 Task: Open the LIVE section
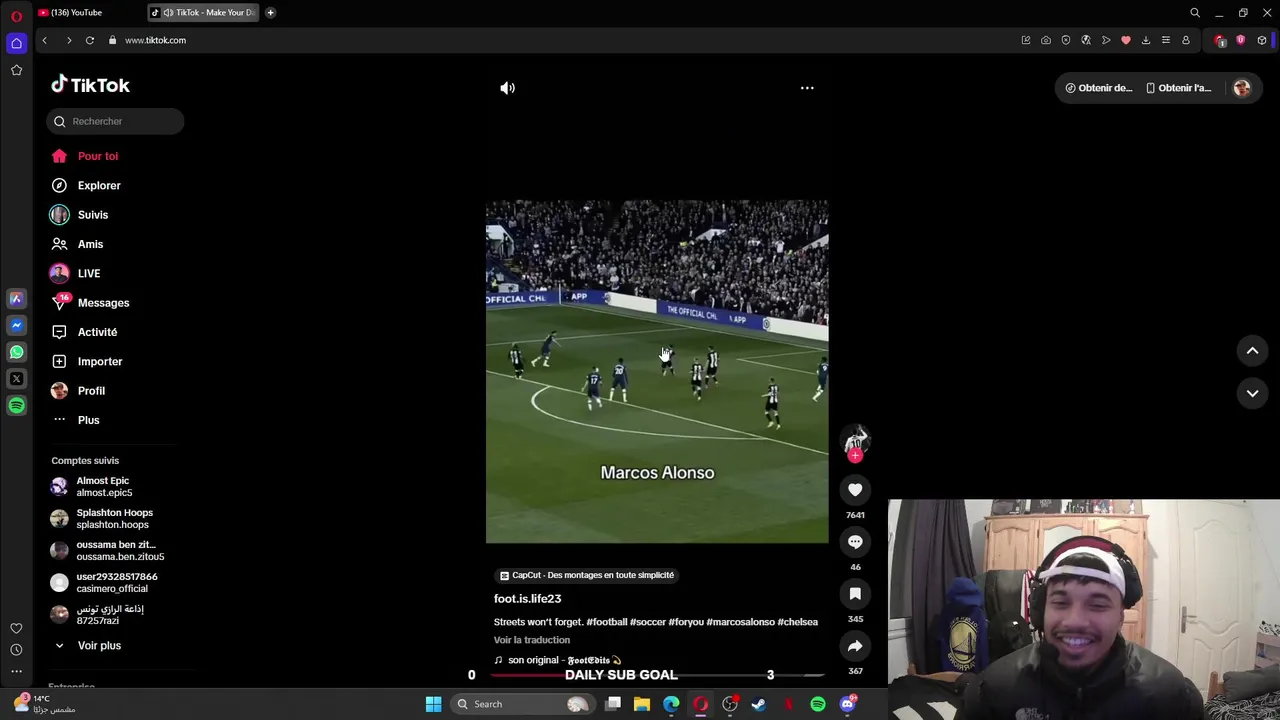[89, 273]
